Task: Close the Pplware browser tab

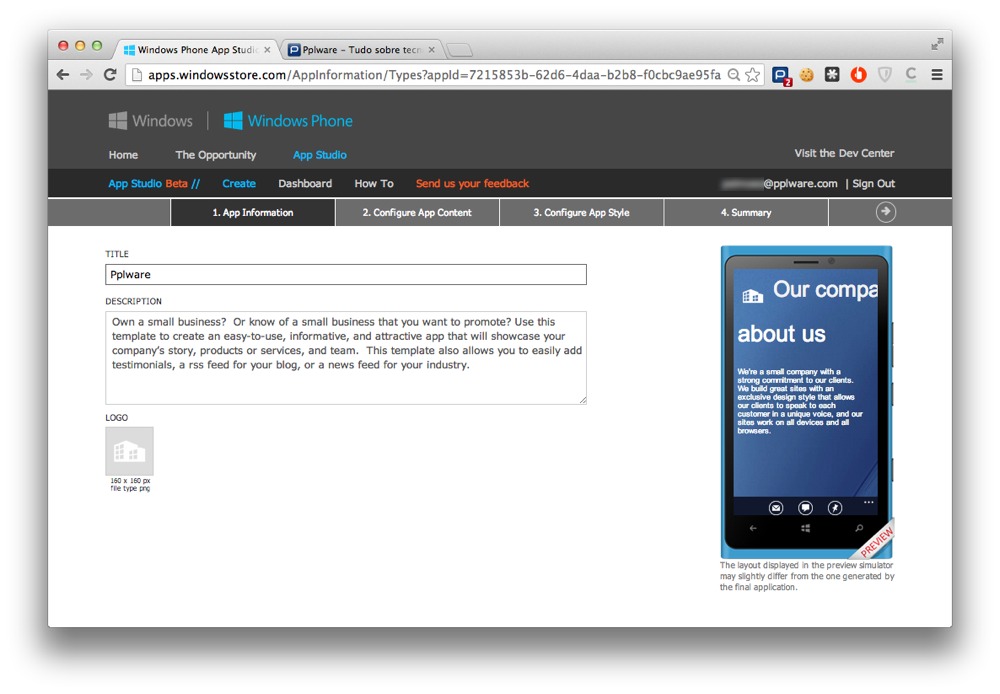Action: click(x=432, y=50)
